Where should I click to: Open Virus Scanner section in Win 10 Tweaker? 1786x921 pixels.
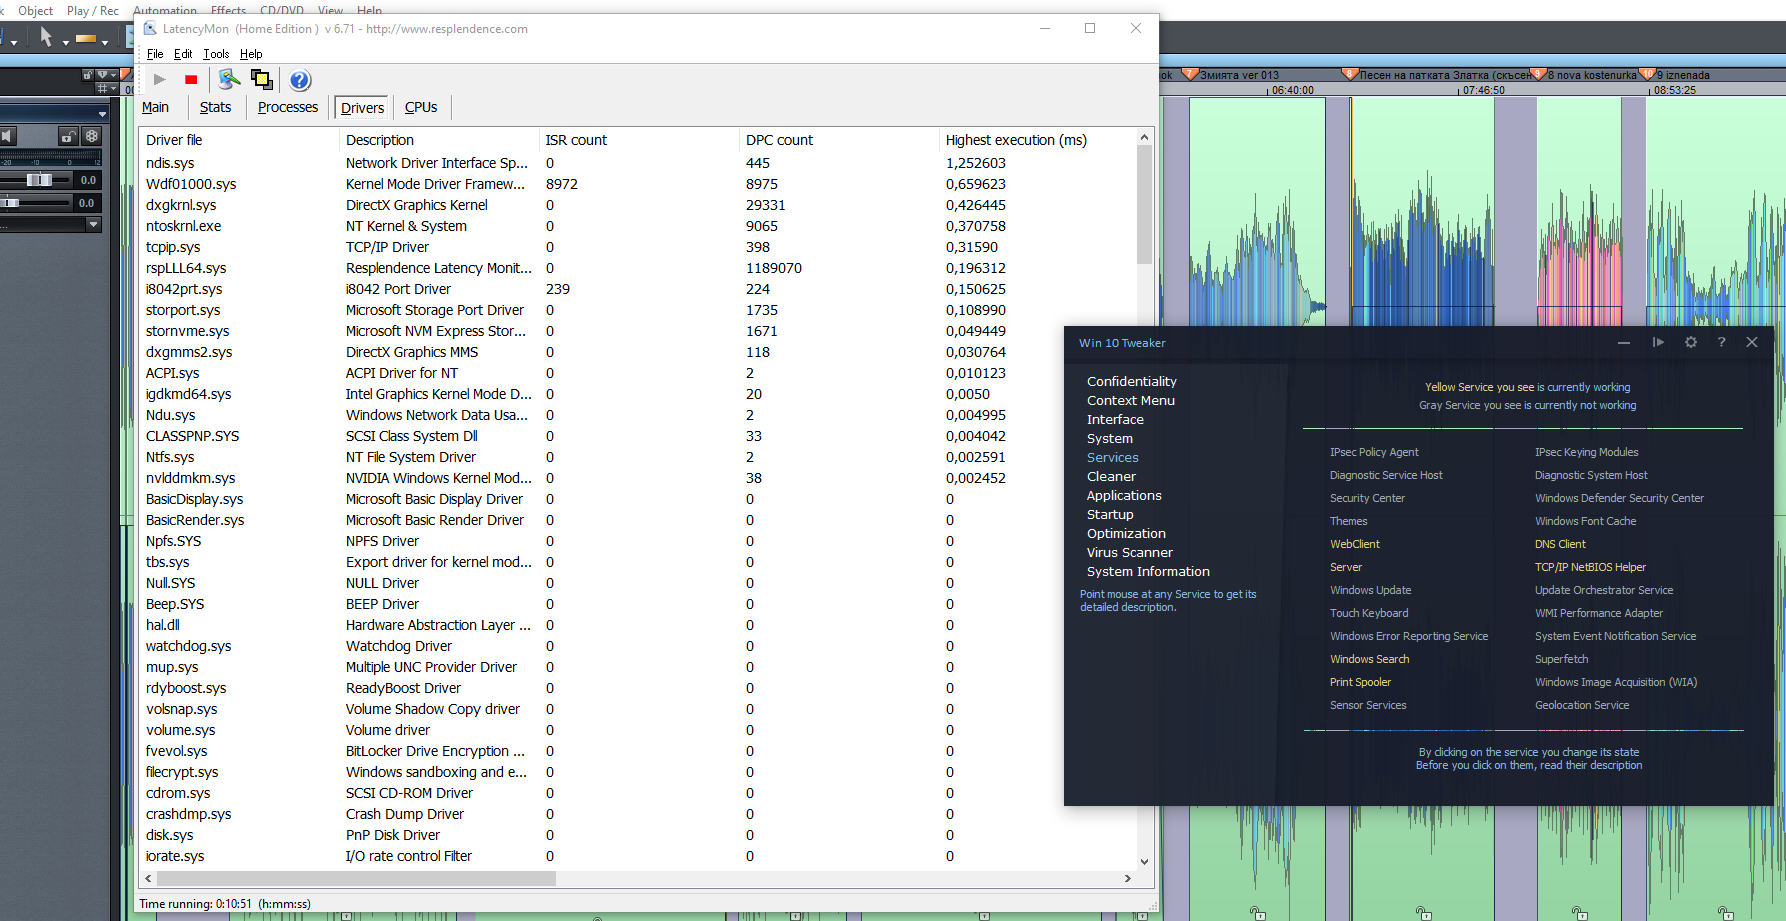[x=1130, y=552]
